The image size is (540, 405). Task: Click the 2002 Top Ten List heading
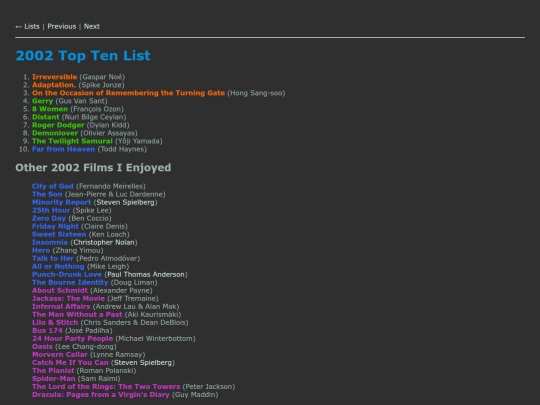coord(83,56)
